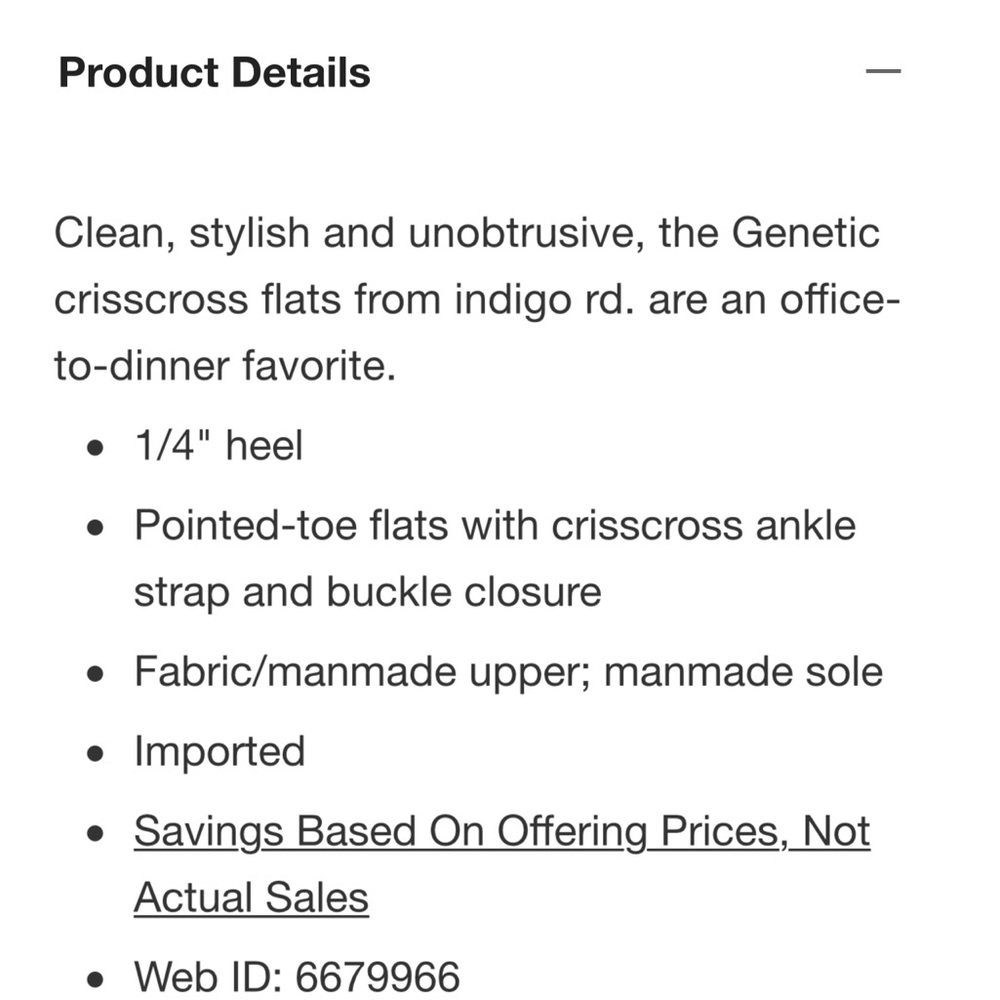The width and height of the screenshot is (1000, 1000).
Task: Click the bullet beside Pointed-toe flats
Action: pos(96,526)
